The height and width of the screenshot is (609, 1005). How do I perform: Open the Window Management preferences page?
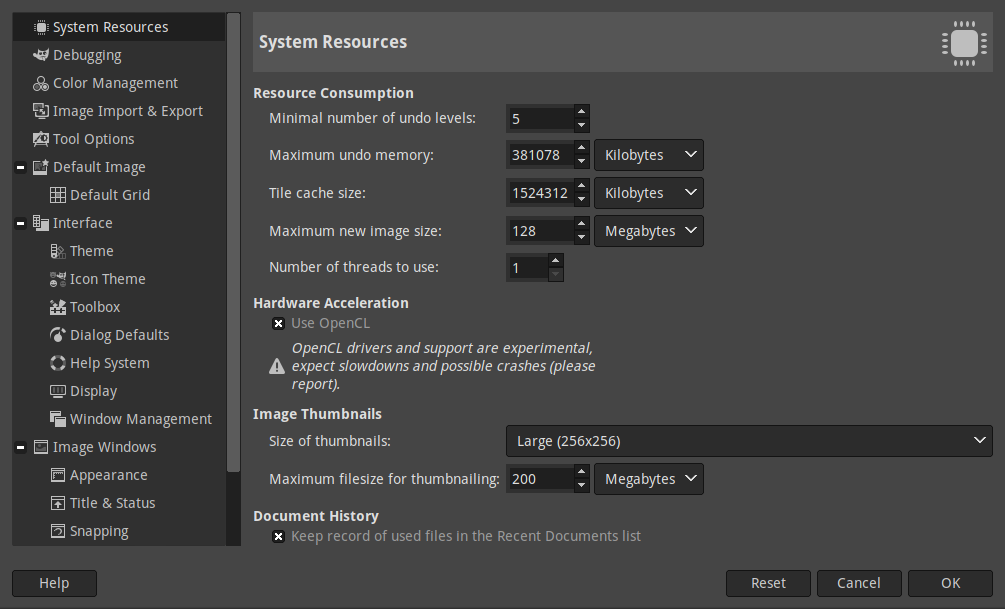point(119,419)
